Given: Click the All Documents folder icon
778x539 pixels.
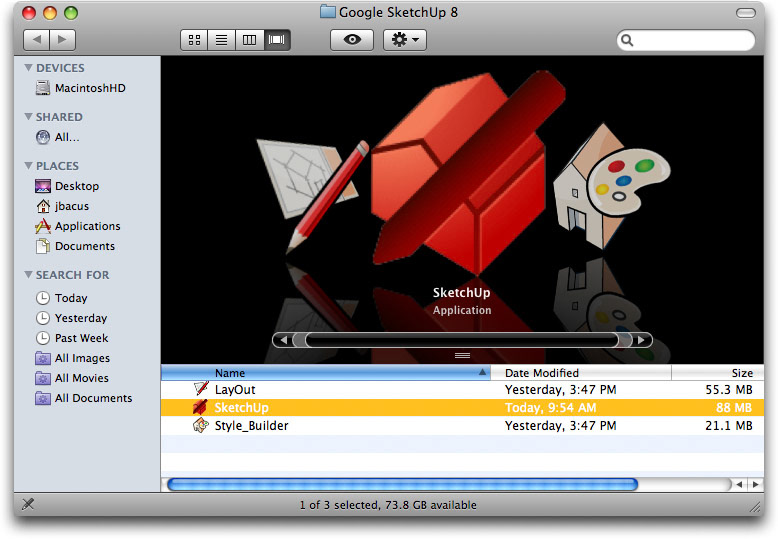Looking at the screenshot, I should point(43,398).
